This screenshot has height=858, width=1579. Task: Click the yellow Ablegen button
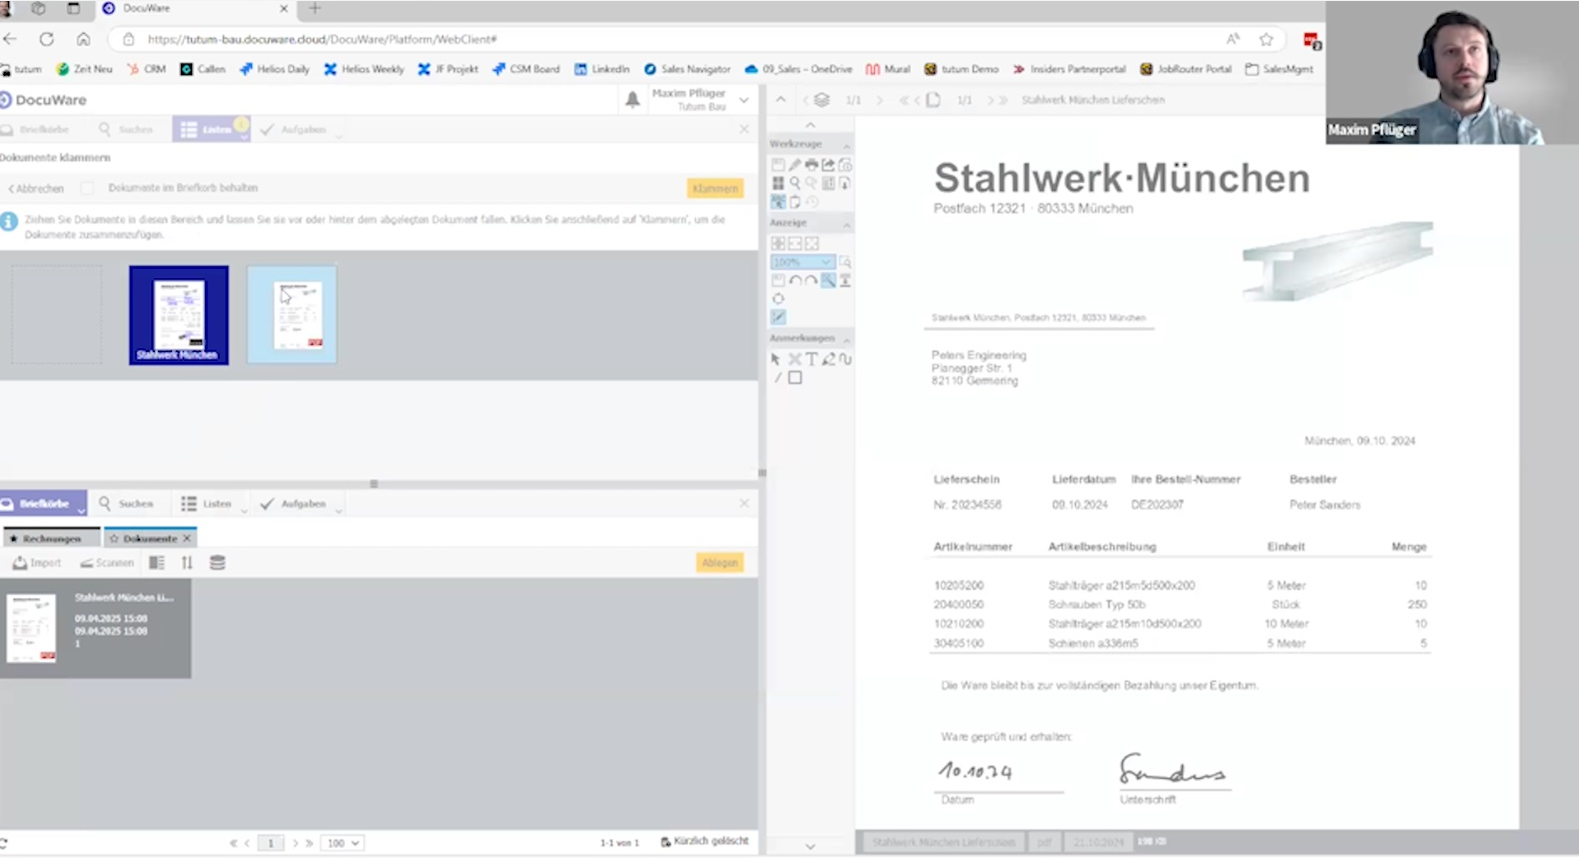pyautogui.click(x=719, y=563)
